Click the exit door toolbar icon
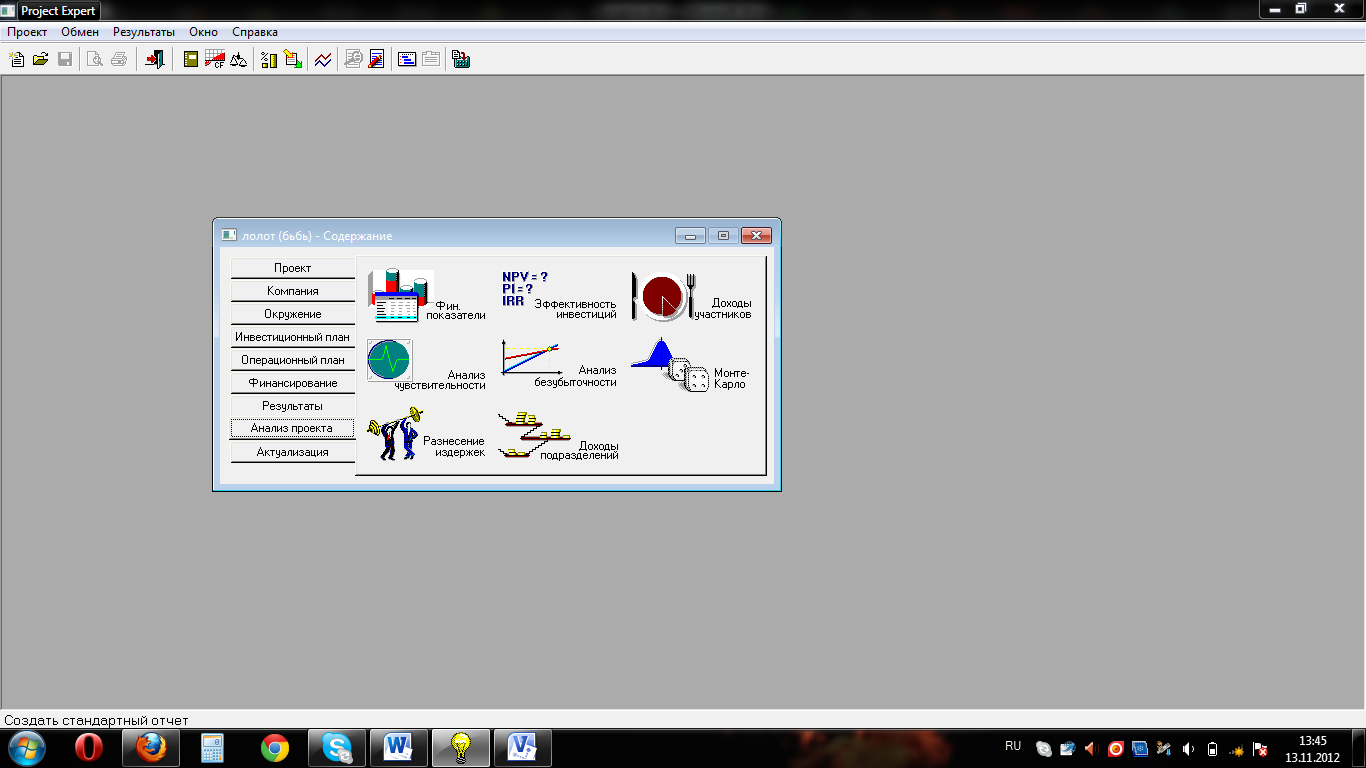This screenshot has width=1366, height=768. click(x=154, y=59)
